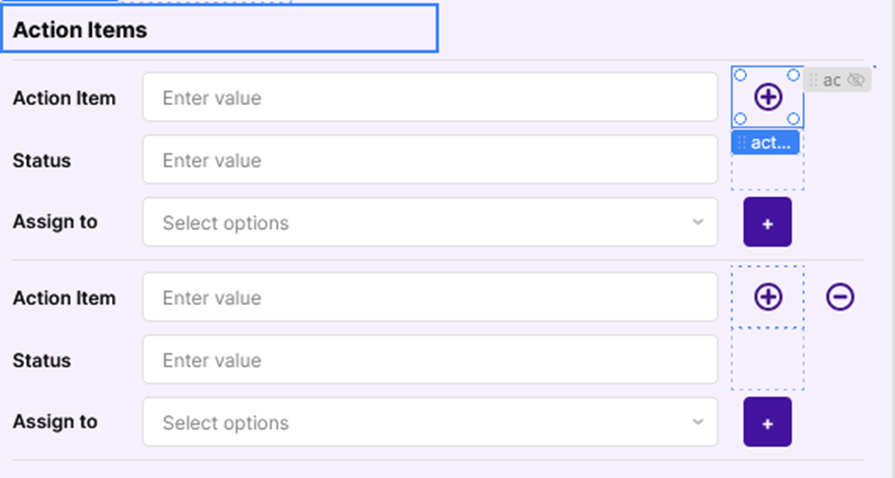Select the blue 'act...' component label
The height and width of the screenshot is (478, 895).
770,143
